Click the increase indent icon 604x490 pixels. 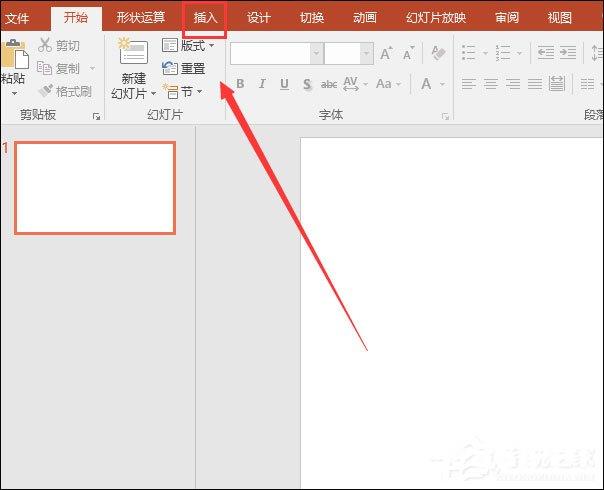pos(568,52)
